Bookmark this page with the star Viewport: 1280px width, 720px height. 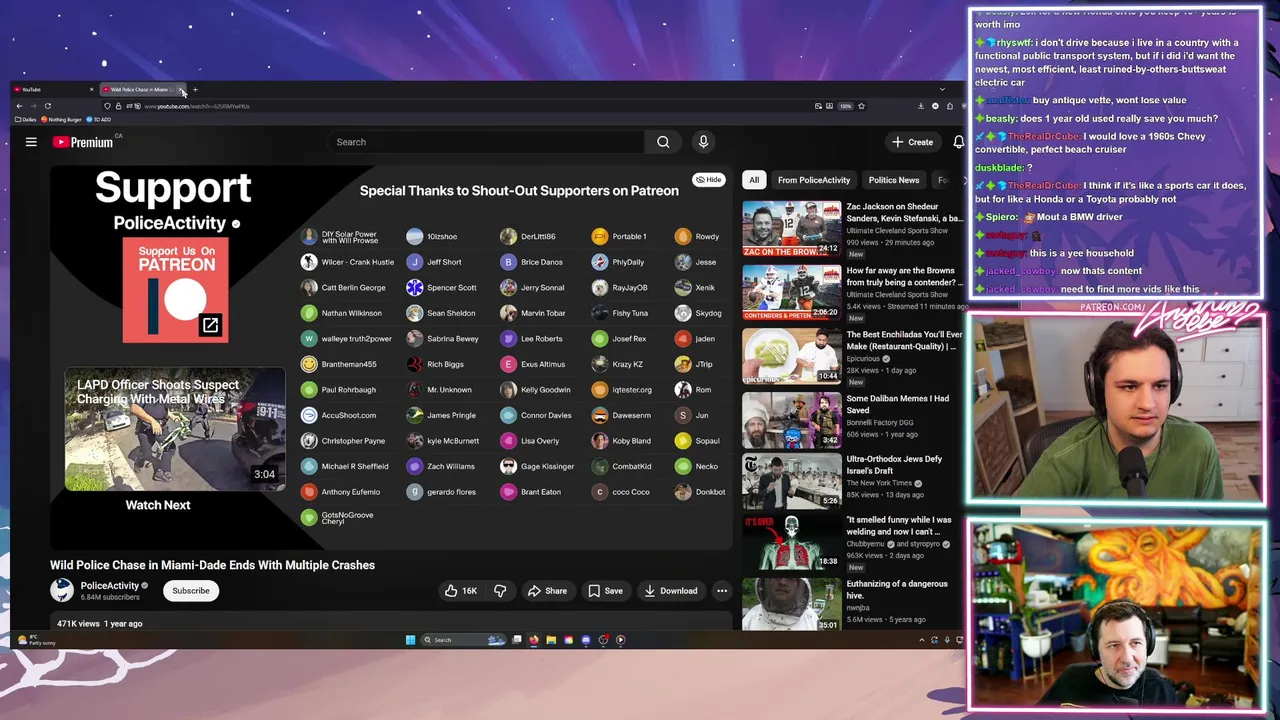[861, 106]
